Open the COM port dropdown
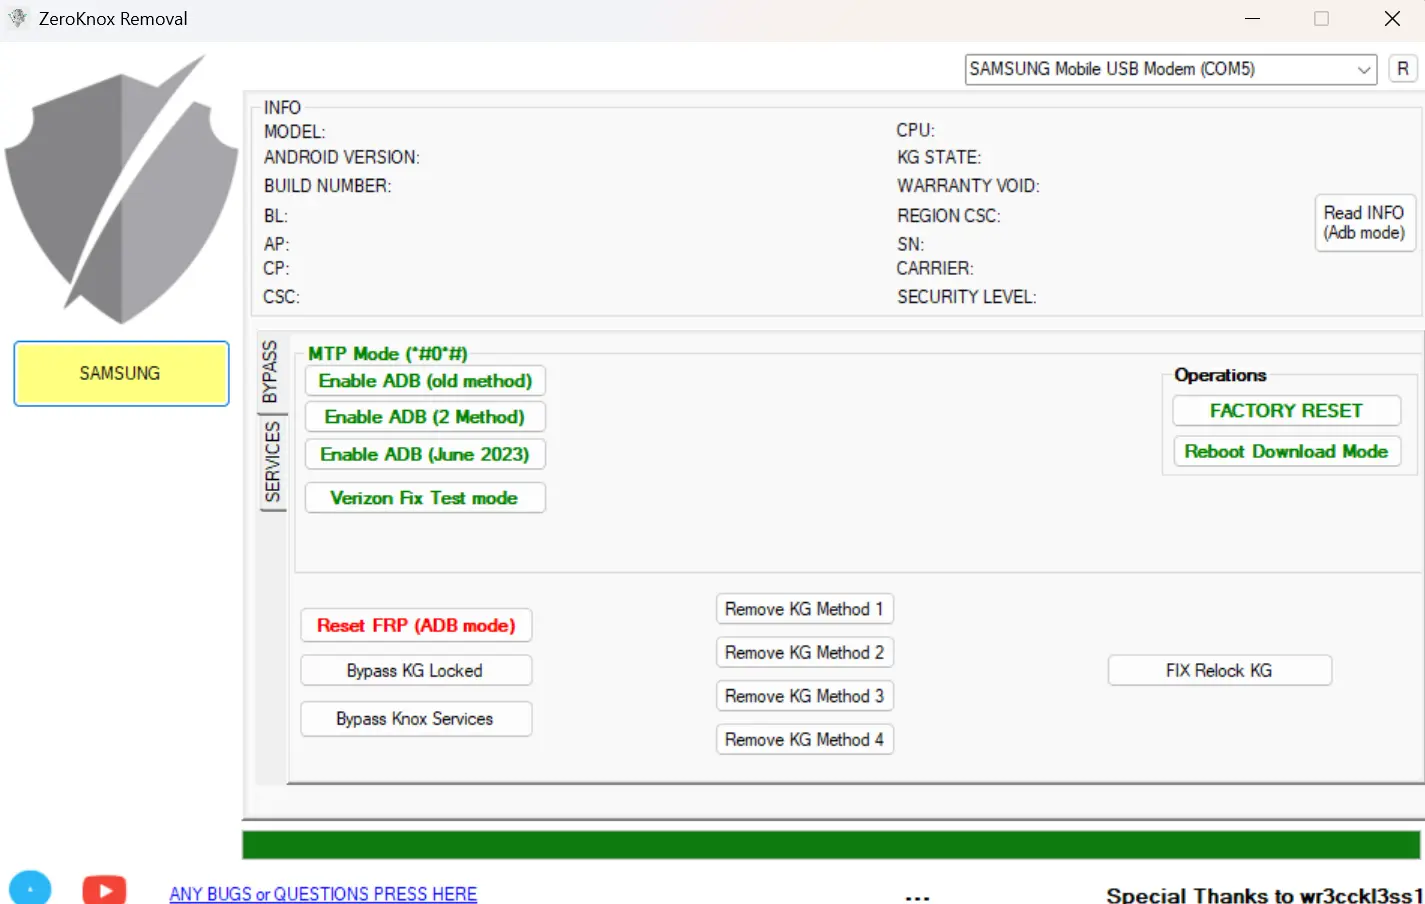Screen dimensions: 1425x904 pyautogui.click(x=1170, y=69)
